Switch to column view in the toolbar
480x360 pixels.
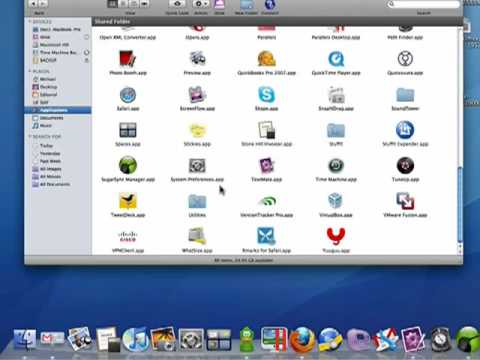pyautogui.click(x=134, y=4)
